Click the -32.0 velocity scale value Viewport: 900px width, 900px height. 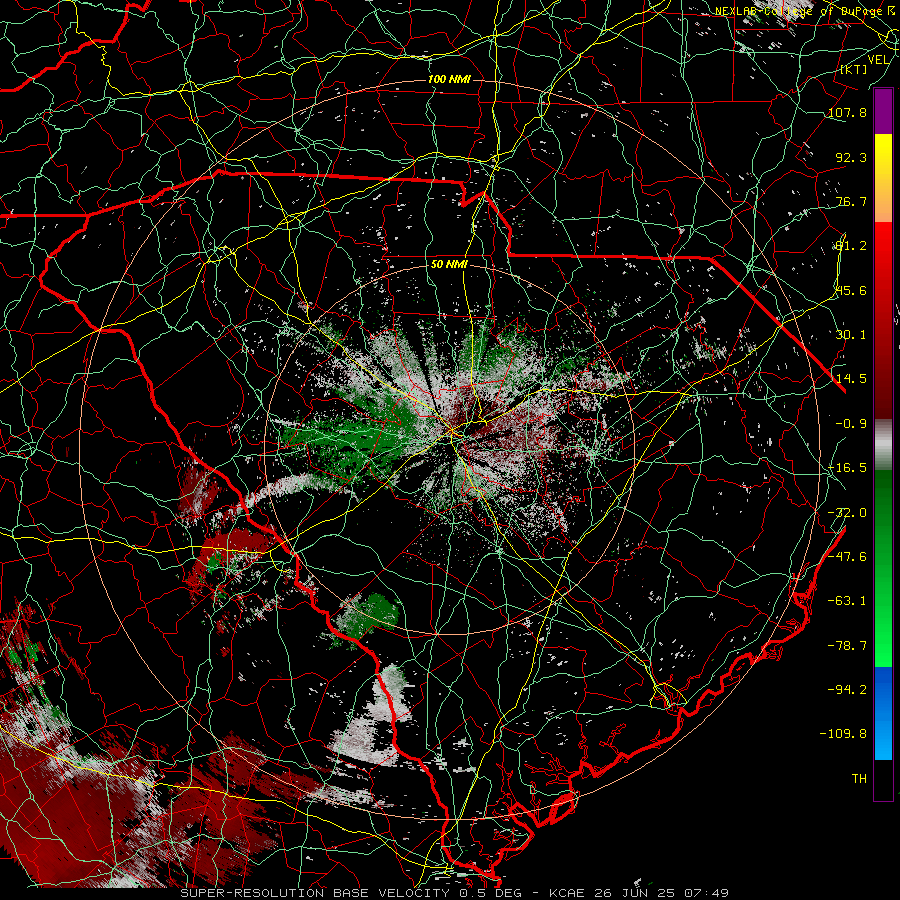pyautogui.click(x=847, y=513)
